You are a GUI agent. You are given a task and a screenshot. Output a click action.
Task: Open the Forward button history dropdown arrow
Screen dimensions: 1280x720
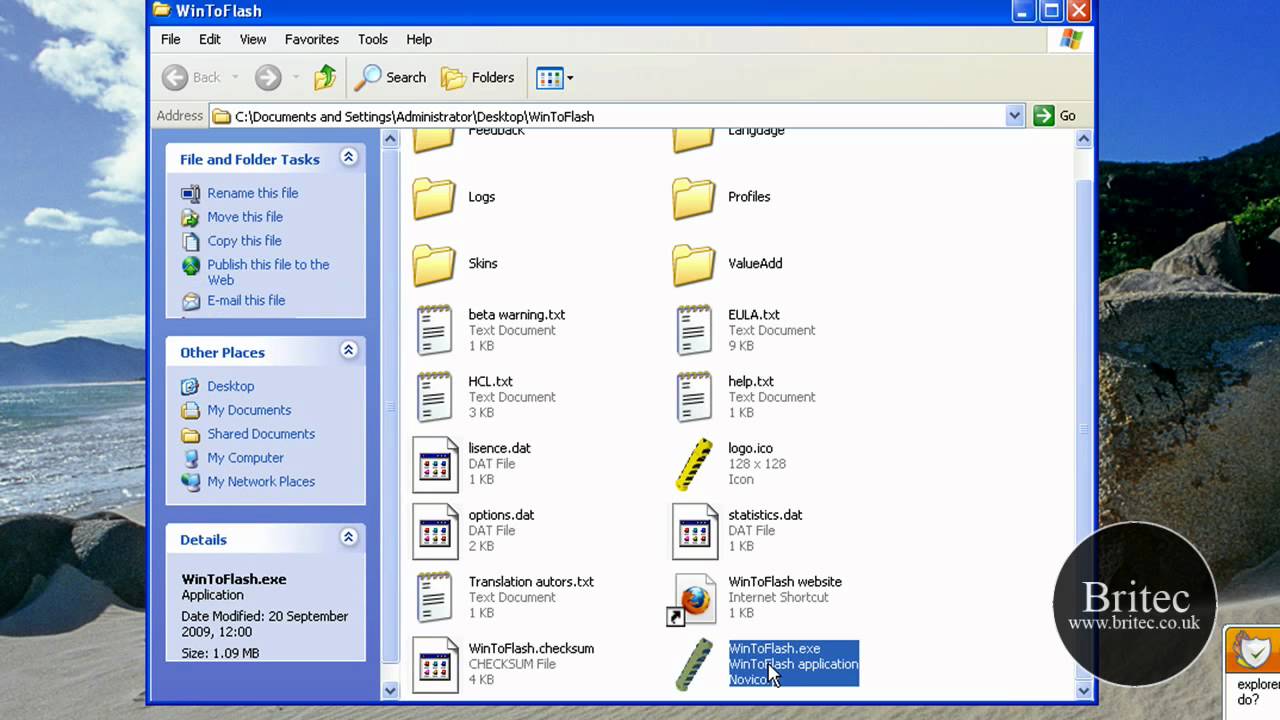pyautogui.click(x=294, y=77)
